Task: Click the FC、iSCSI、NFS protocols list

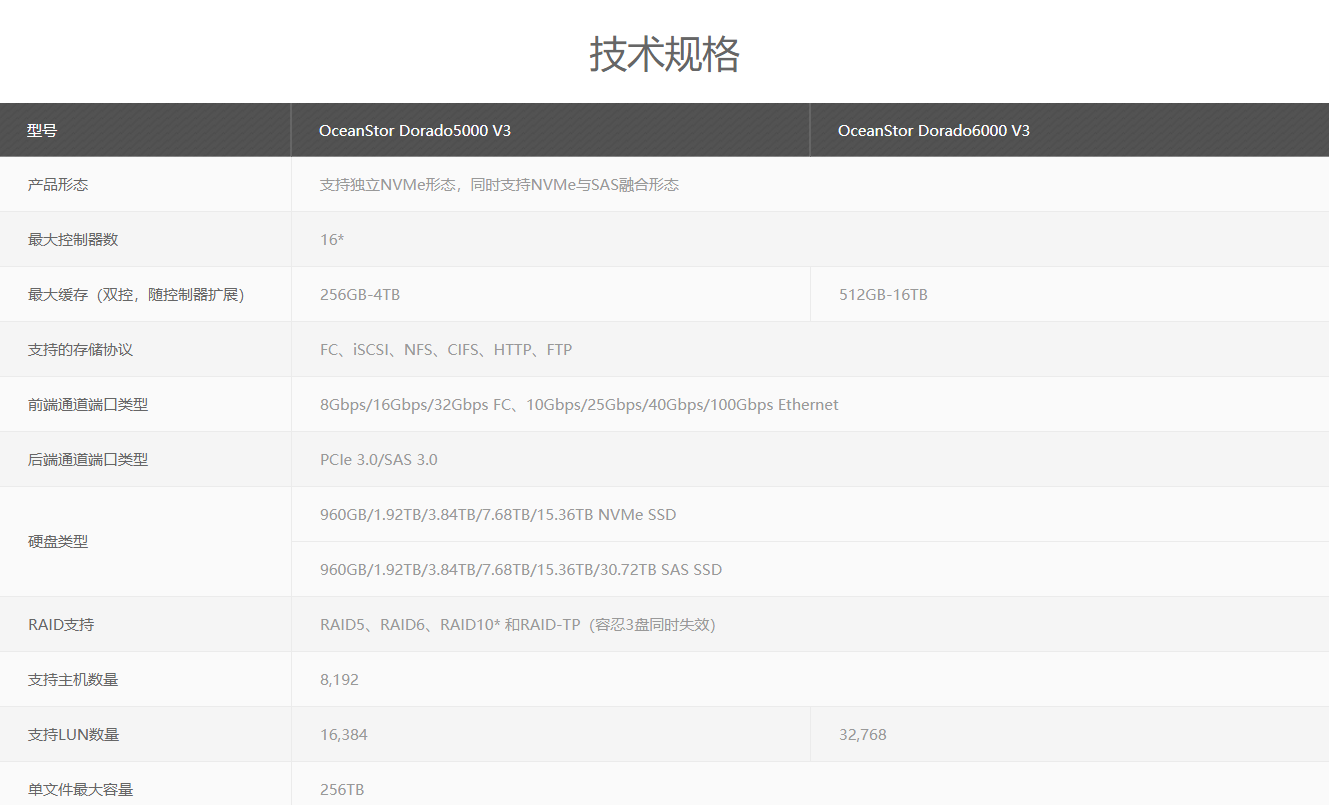Action: [446, 350]
